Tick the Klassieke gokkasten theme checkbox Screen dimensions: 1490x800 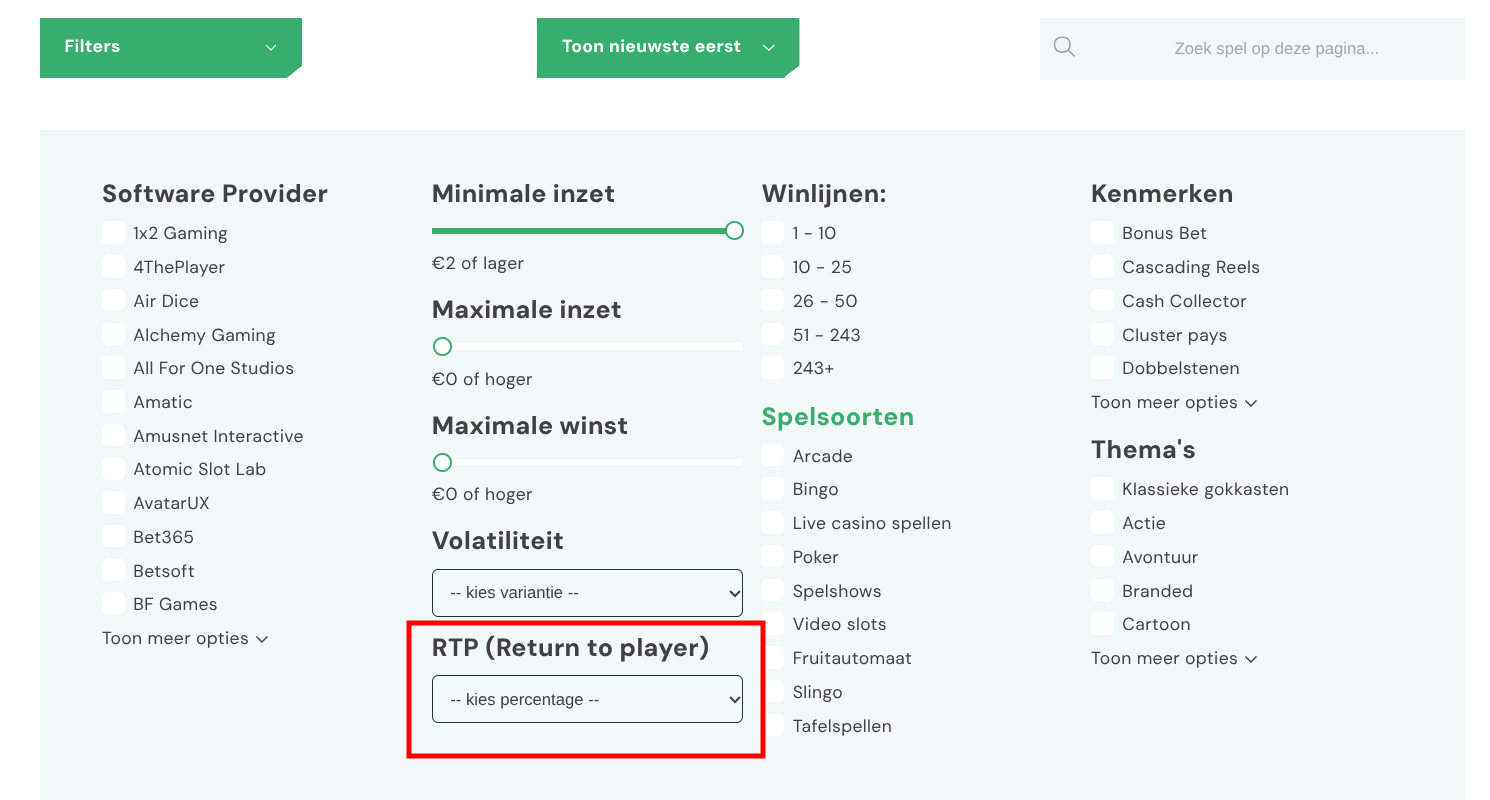(x=1102, y=489)
